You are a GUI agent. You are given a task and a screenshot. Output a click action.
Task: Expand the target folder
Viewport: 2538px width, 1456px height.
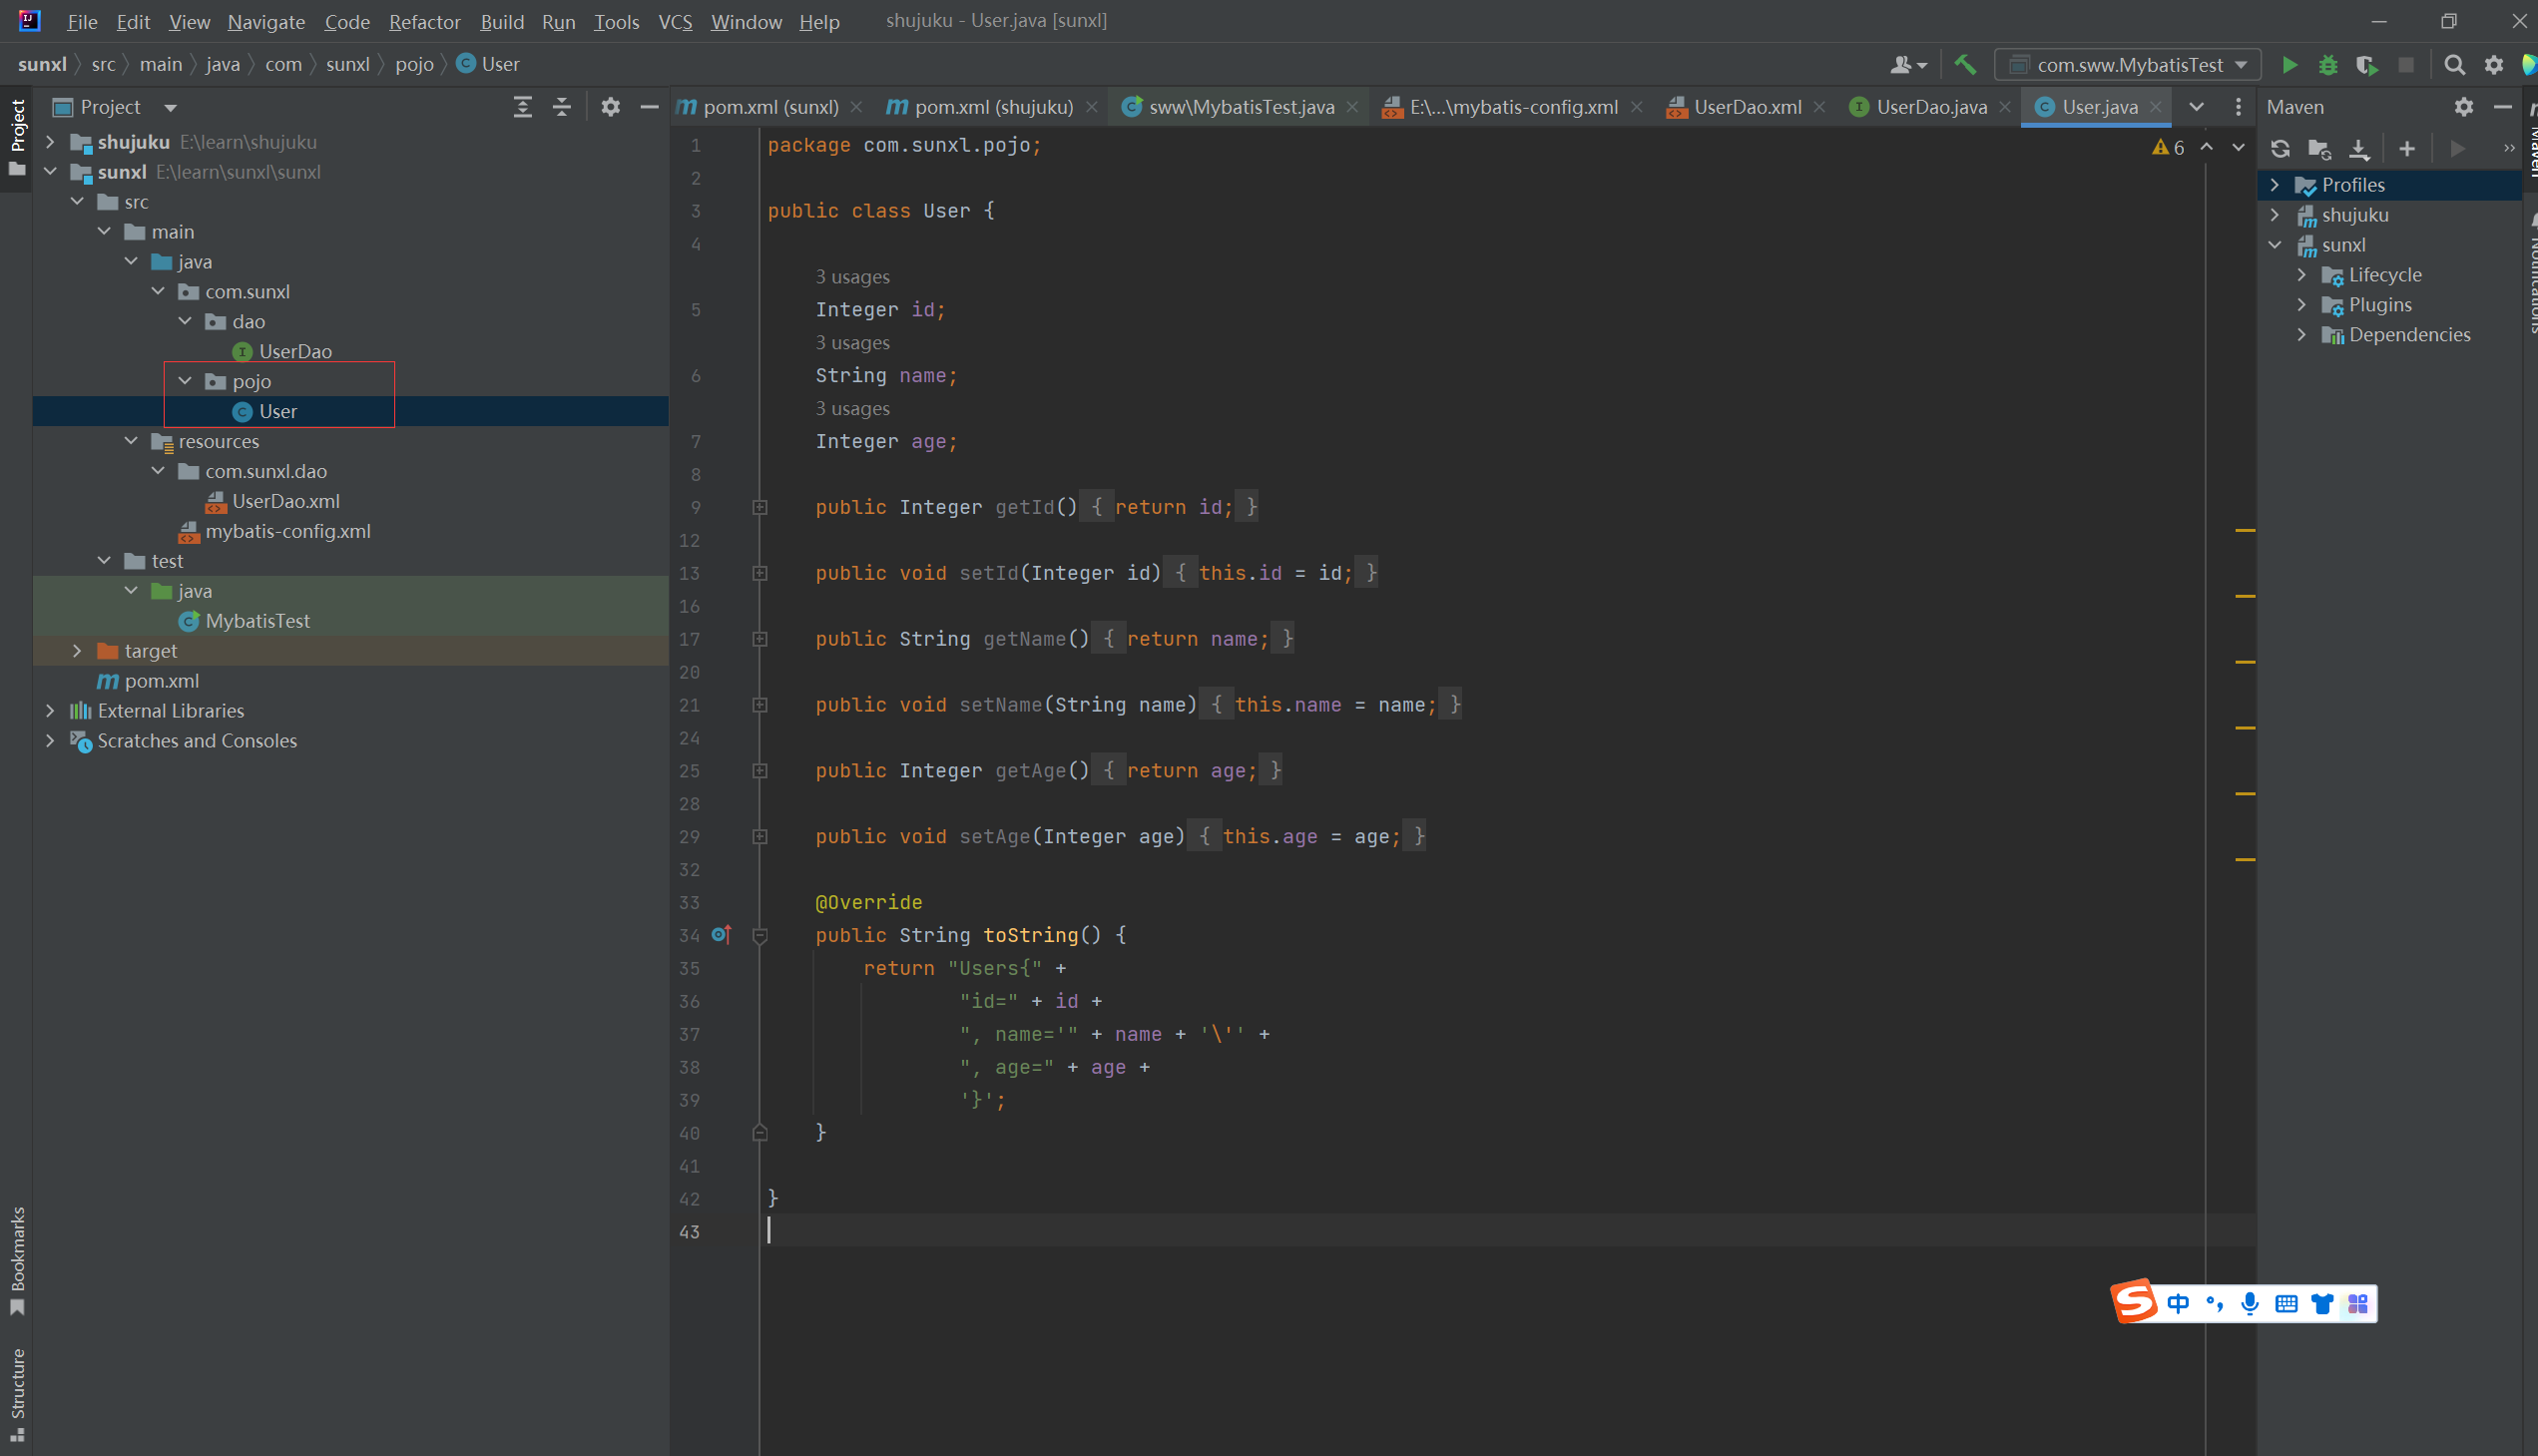point(77,651)
